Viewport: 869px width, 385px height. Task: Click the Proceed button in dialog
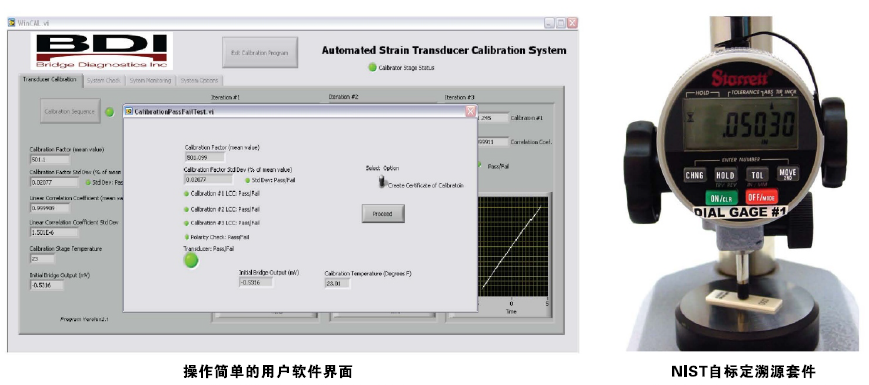(383, 213)
